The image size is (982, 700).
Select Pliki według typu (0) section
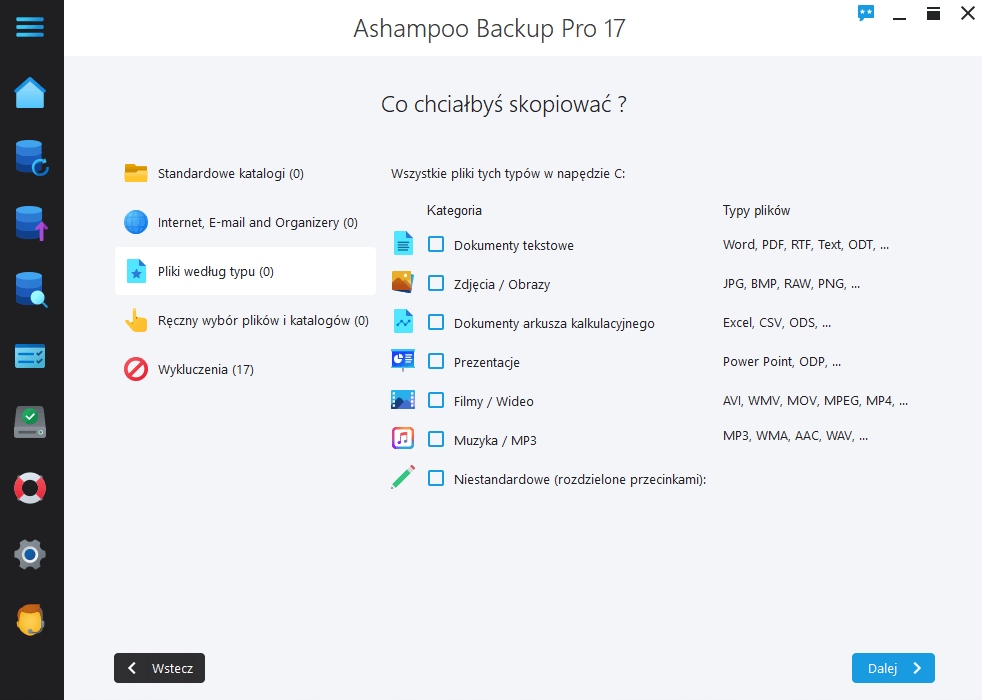(245, 271)
